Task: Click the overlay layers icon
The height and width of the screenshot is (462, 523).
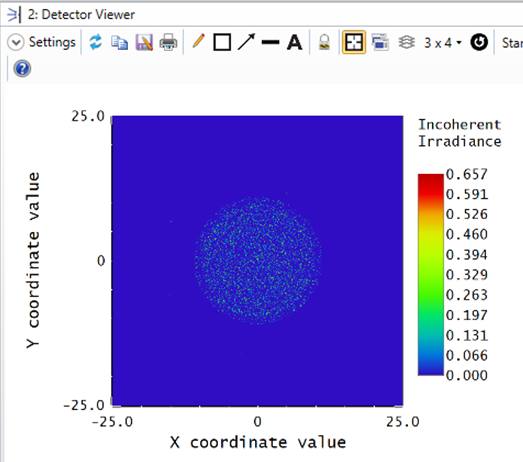Action: (x=407, y=42)
